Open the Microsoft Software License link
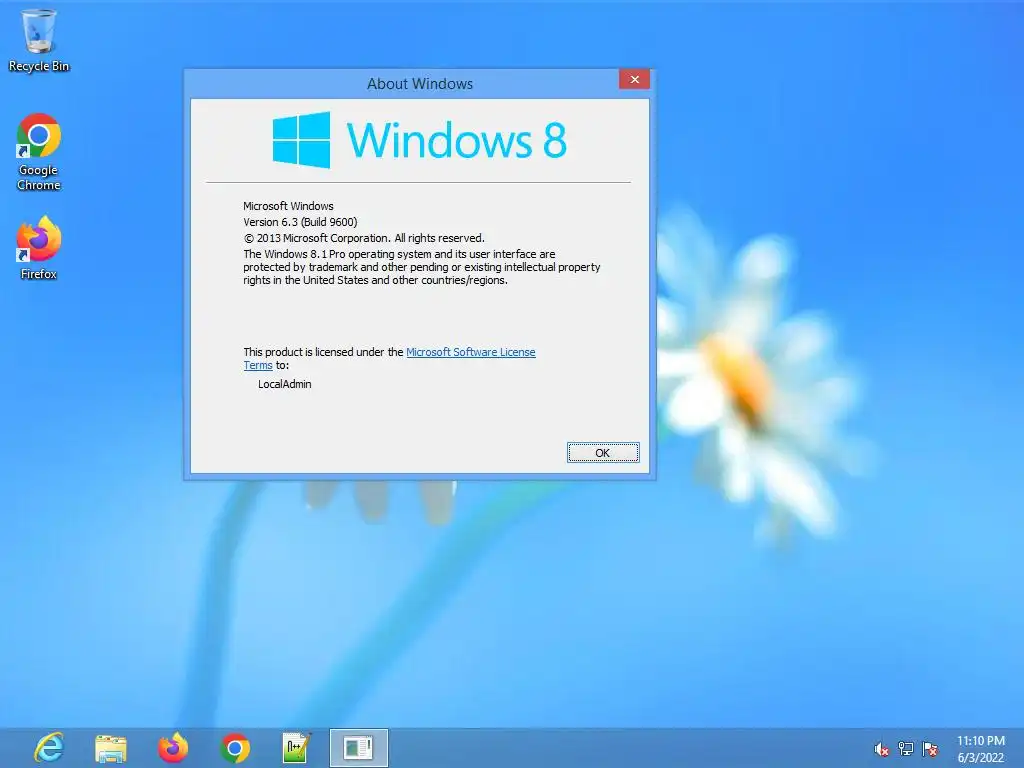 pyautogui.click(x=471, y=352)
